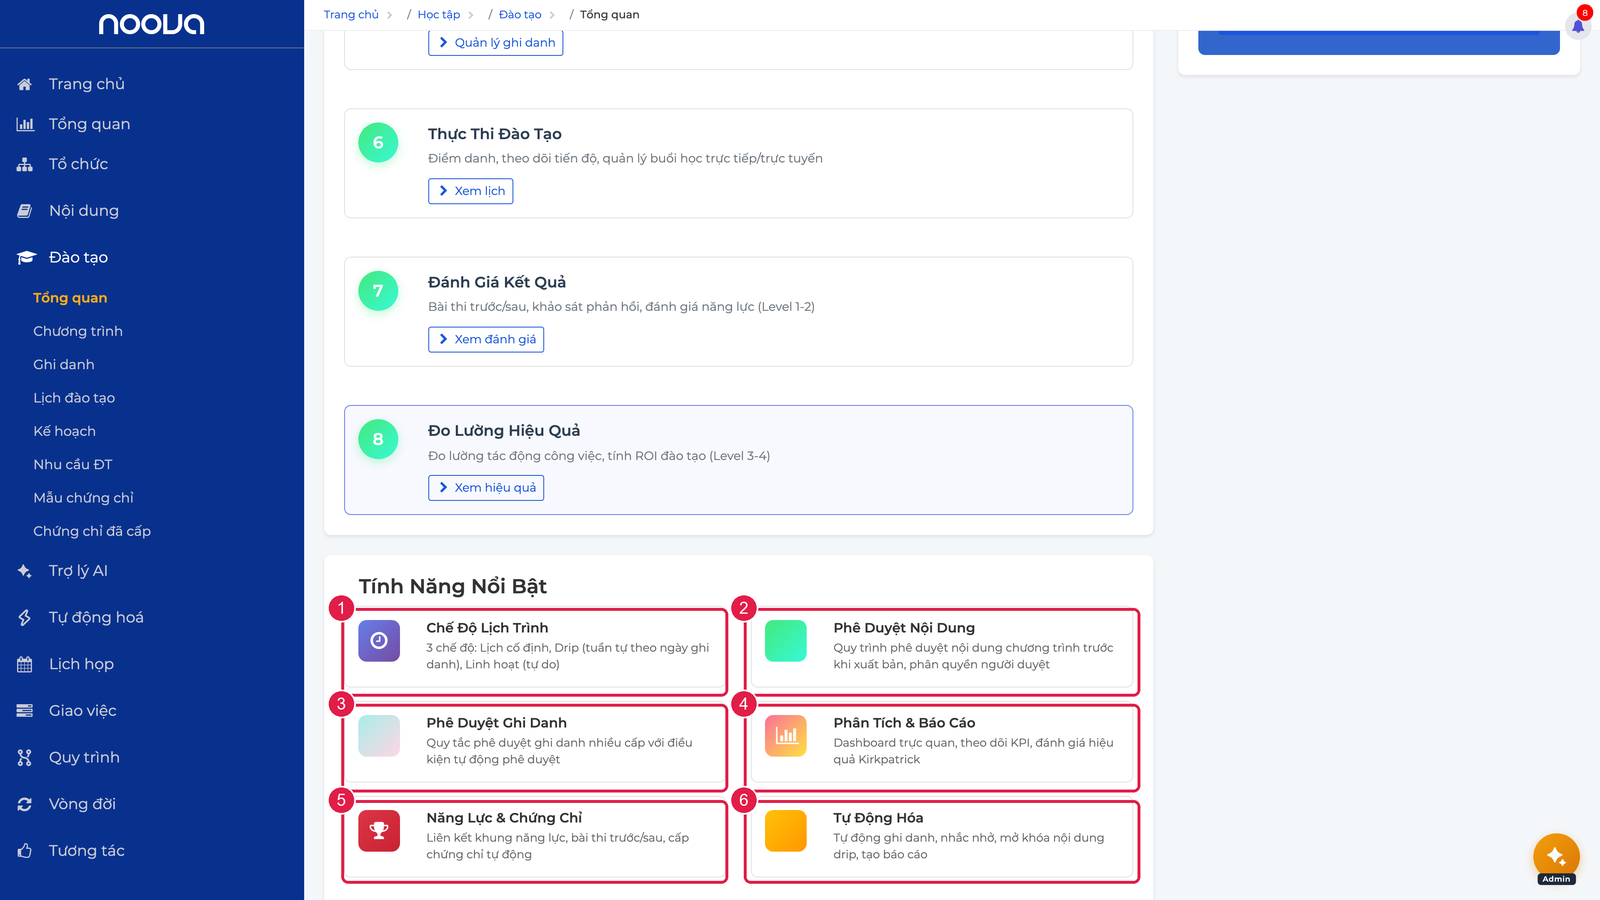1600x900 pixels.
Task: Click the Xem đánh giá button
Action: point(486,339)
